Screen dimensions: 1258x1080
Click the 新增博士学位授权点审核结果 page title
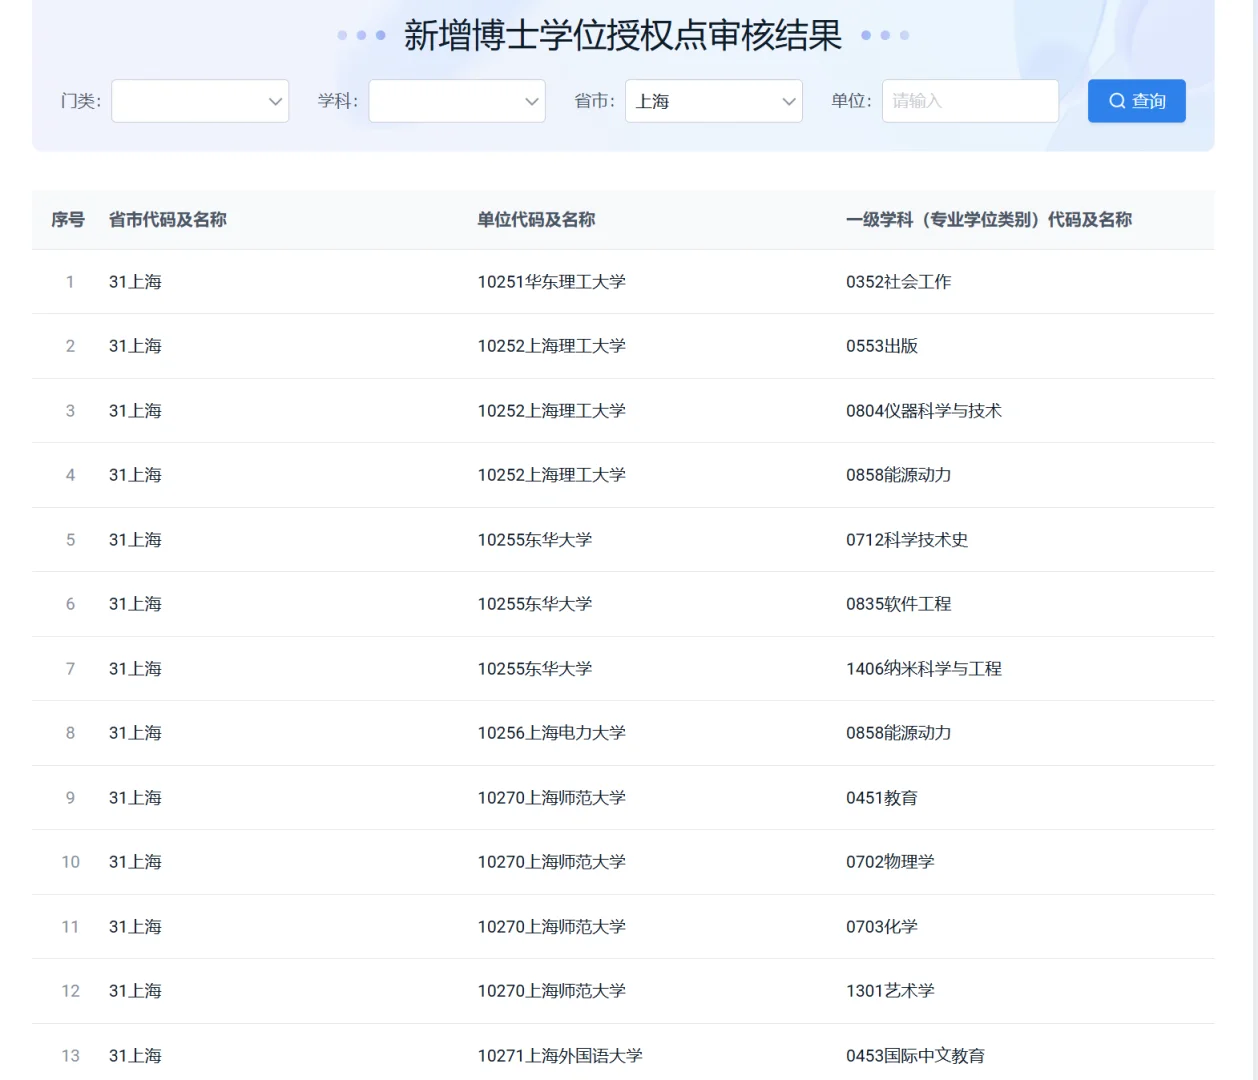(x=623, y=35)
